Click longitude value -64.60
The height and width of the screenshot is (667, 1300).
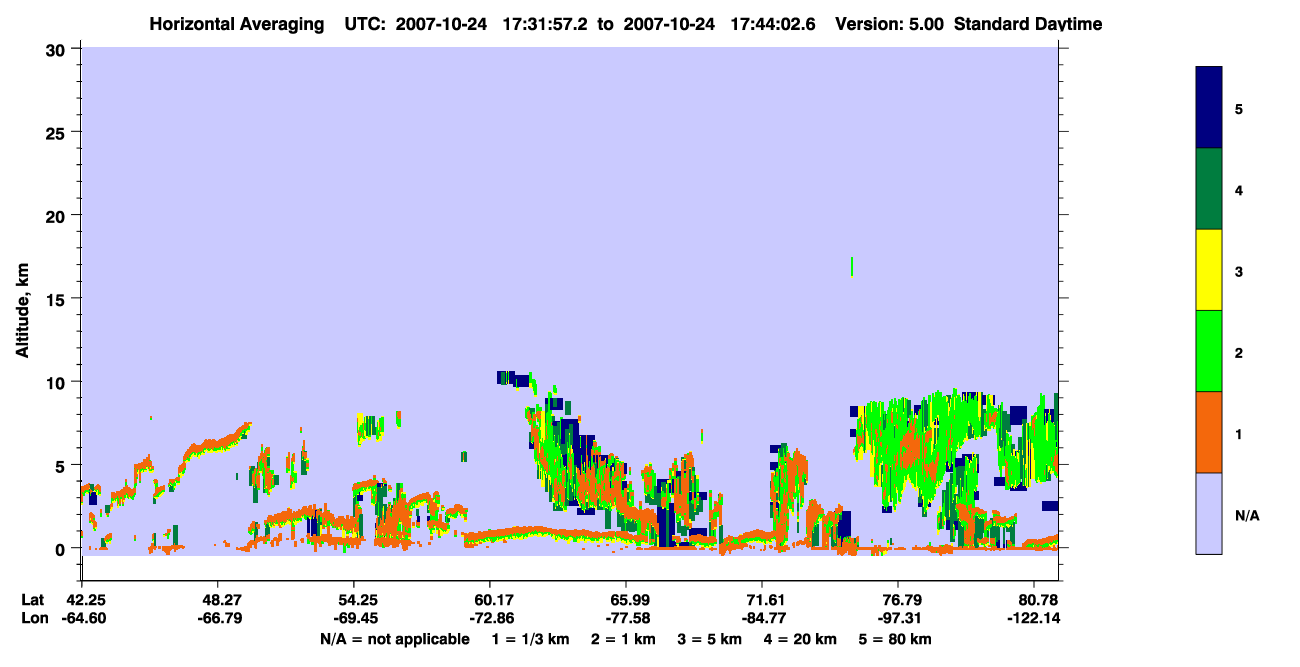pyautogui.click(x=83, y=618)
